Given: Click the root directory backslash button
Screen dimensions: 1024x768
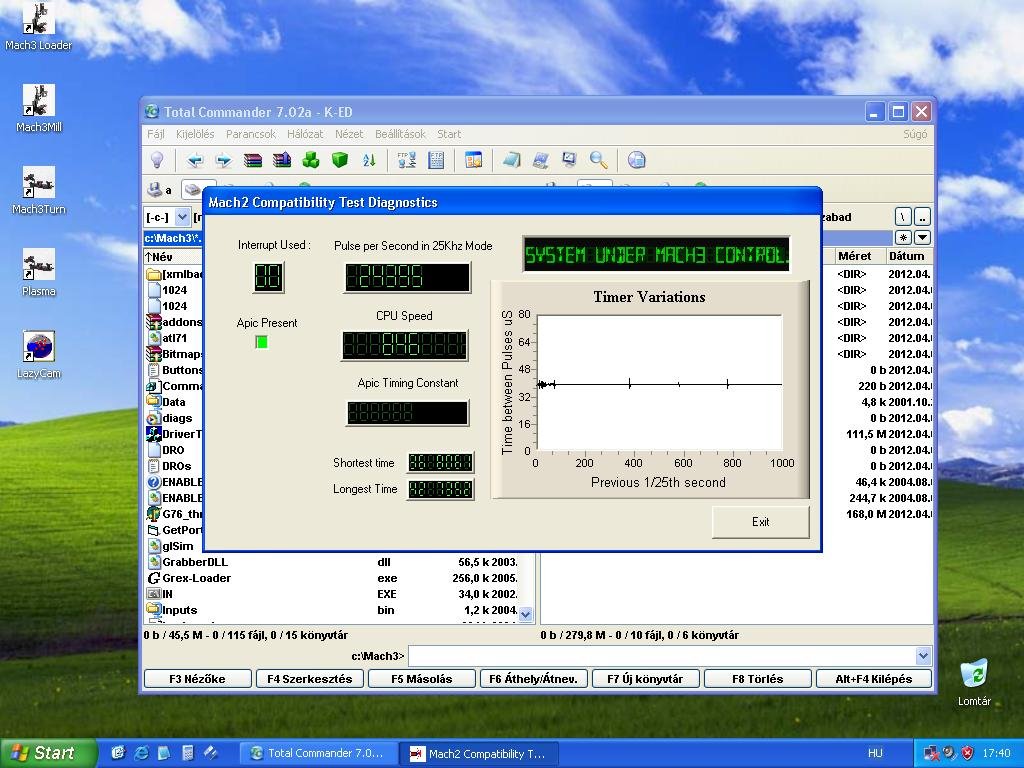Looking at the screenshot, I should 903,217.
